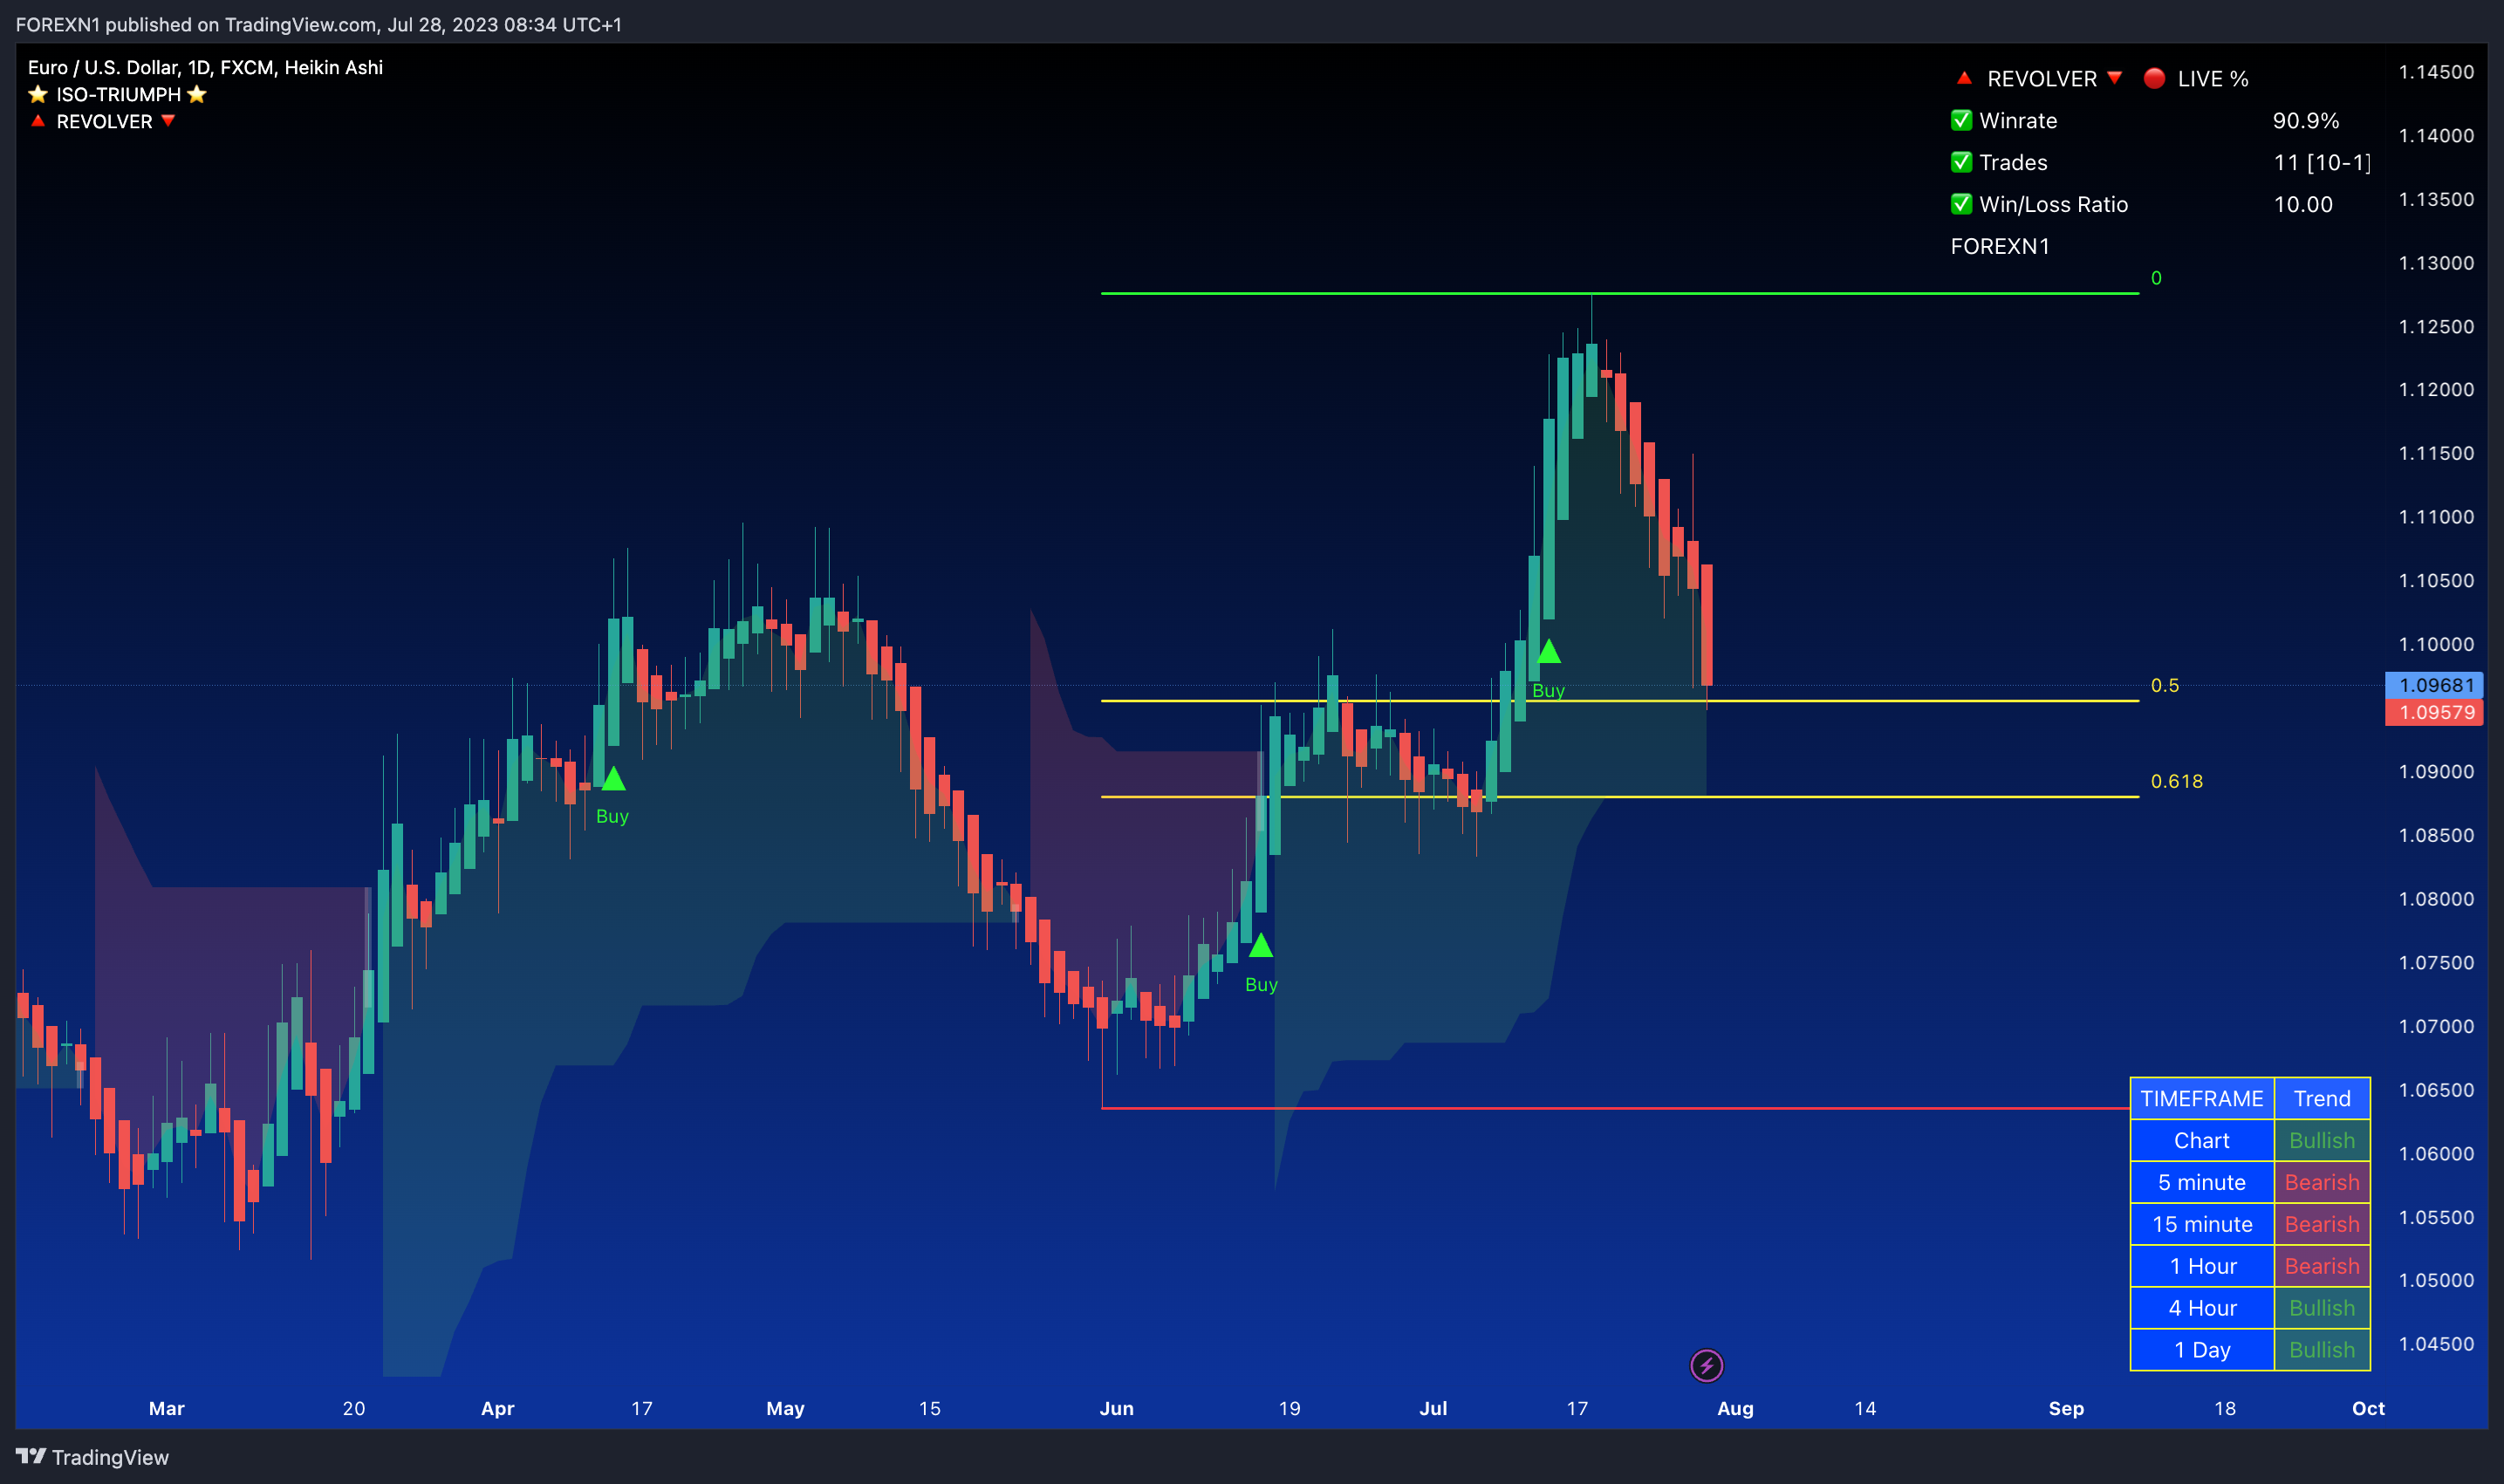Click Bullish trend cell for 4 Hour
2504x1484 pixels.
pyautogui.click(x=2322, y=1308)
